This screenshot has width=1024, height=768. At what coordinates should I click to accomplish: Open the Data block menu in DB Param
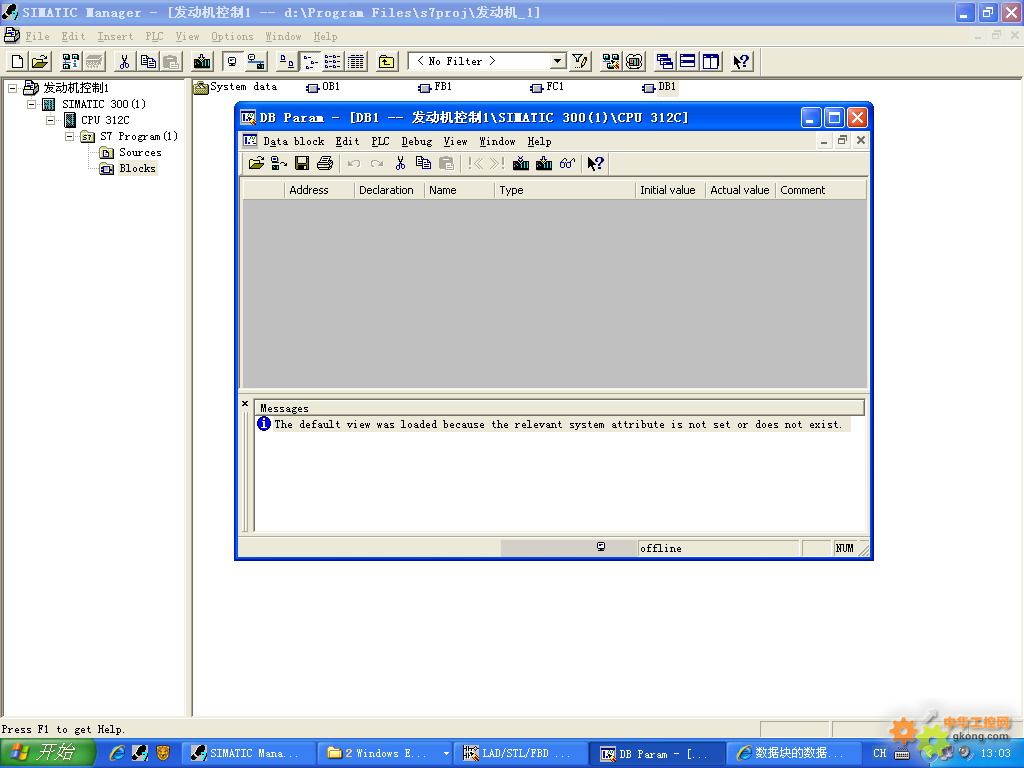click(294, 142)
